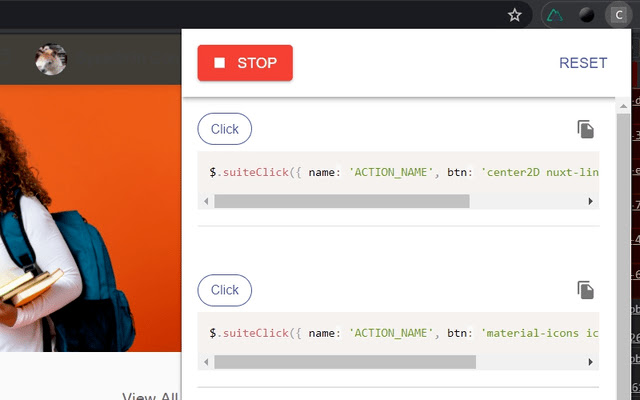Open the user avatar photo on the webpage header
This screenshot has width=640, height=400.
coord(51,59)
